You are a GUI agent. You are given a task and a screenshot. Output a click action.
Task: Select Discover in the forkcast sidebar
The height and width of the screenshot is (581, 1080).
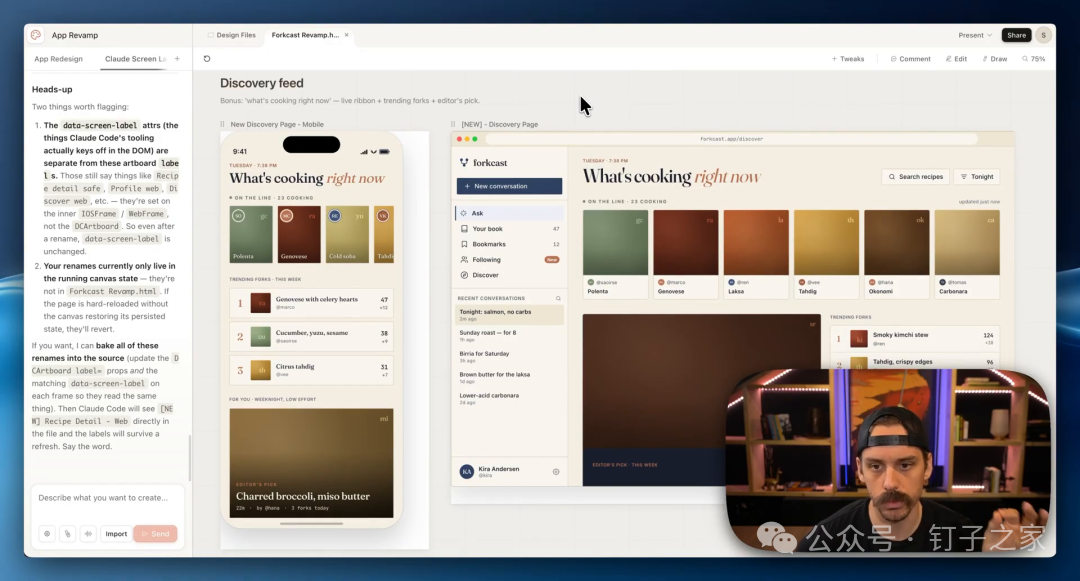509,275
